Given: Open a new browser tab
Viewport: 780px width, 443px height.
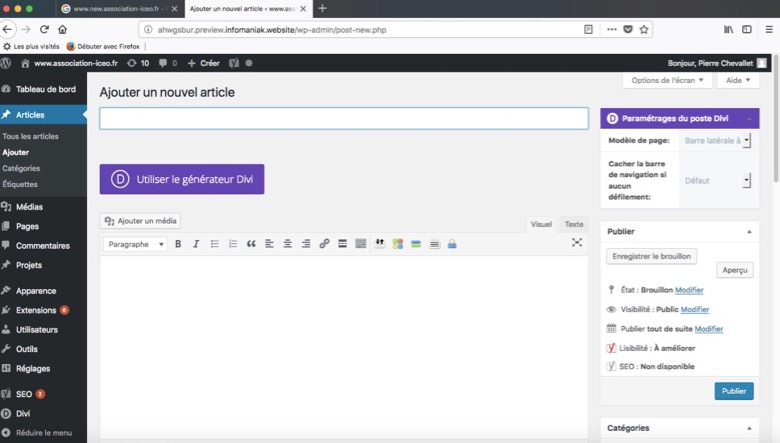Looking at the screenshot, I should (x=322, y=8).
